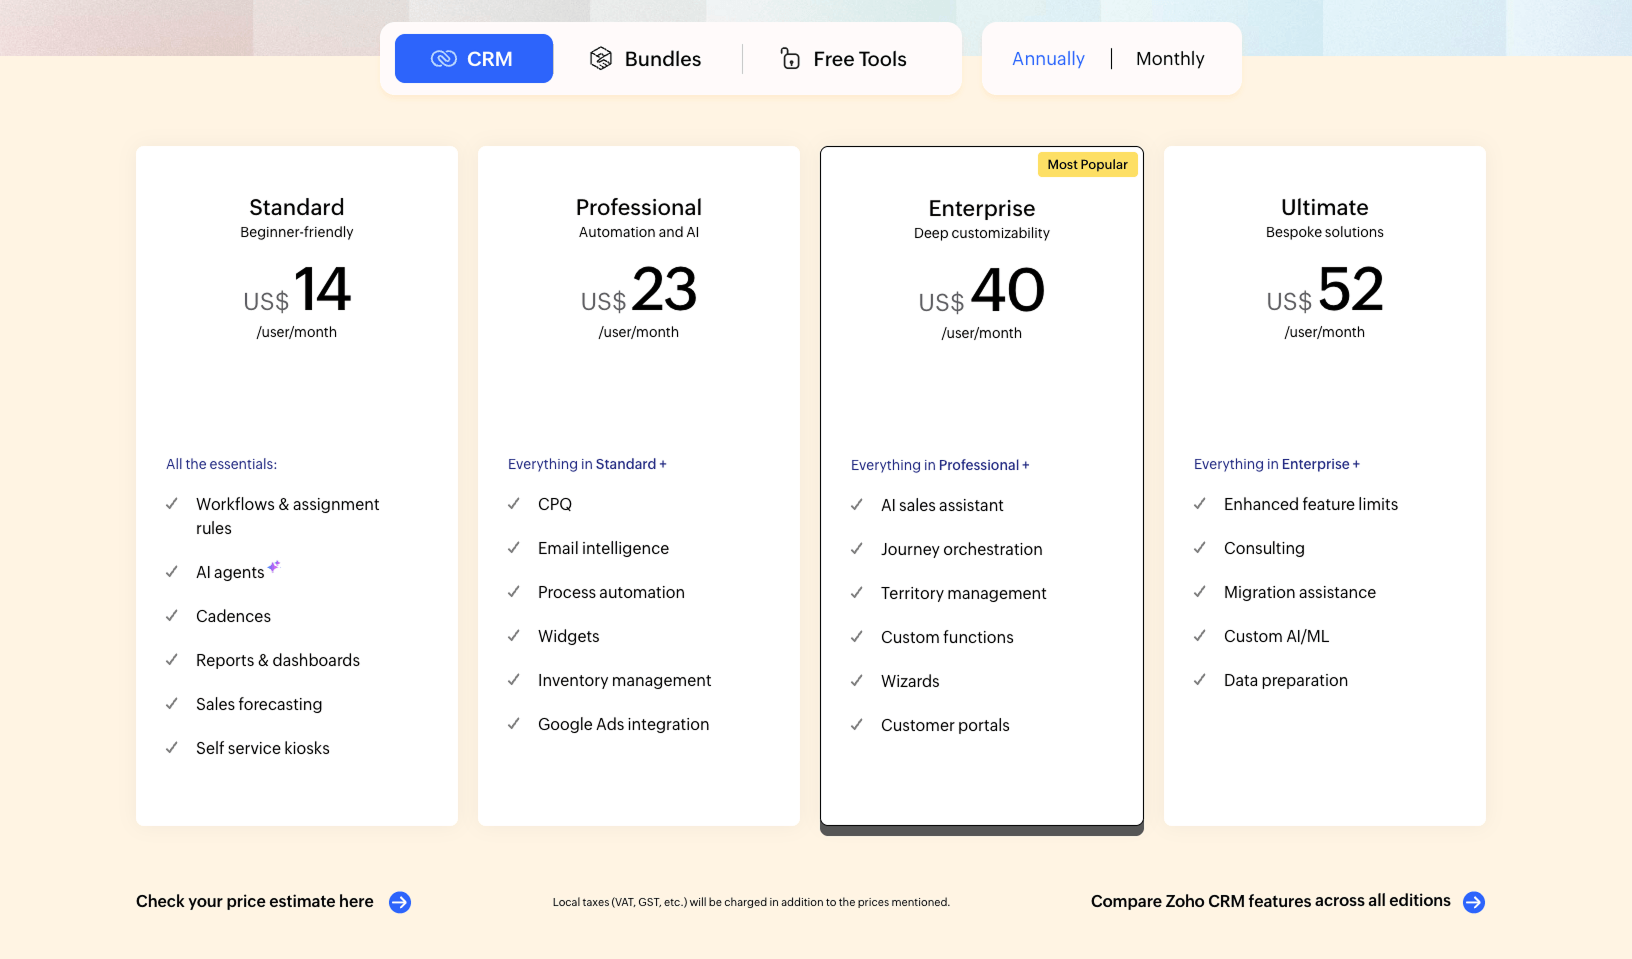
Task: Click the 'CPQ' feature
Action: click(555, 504)
